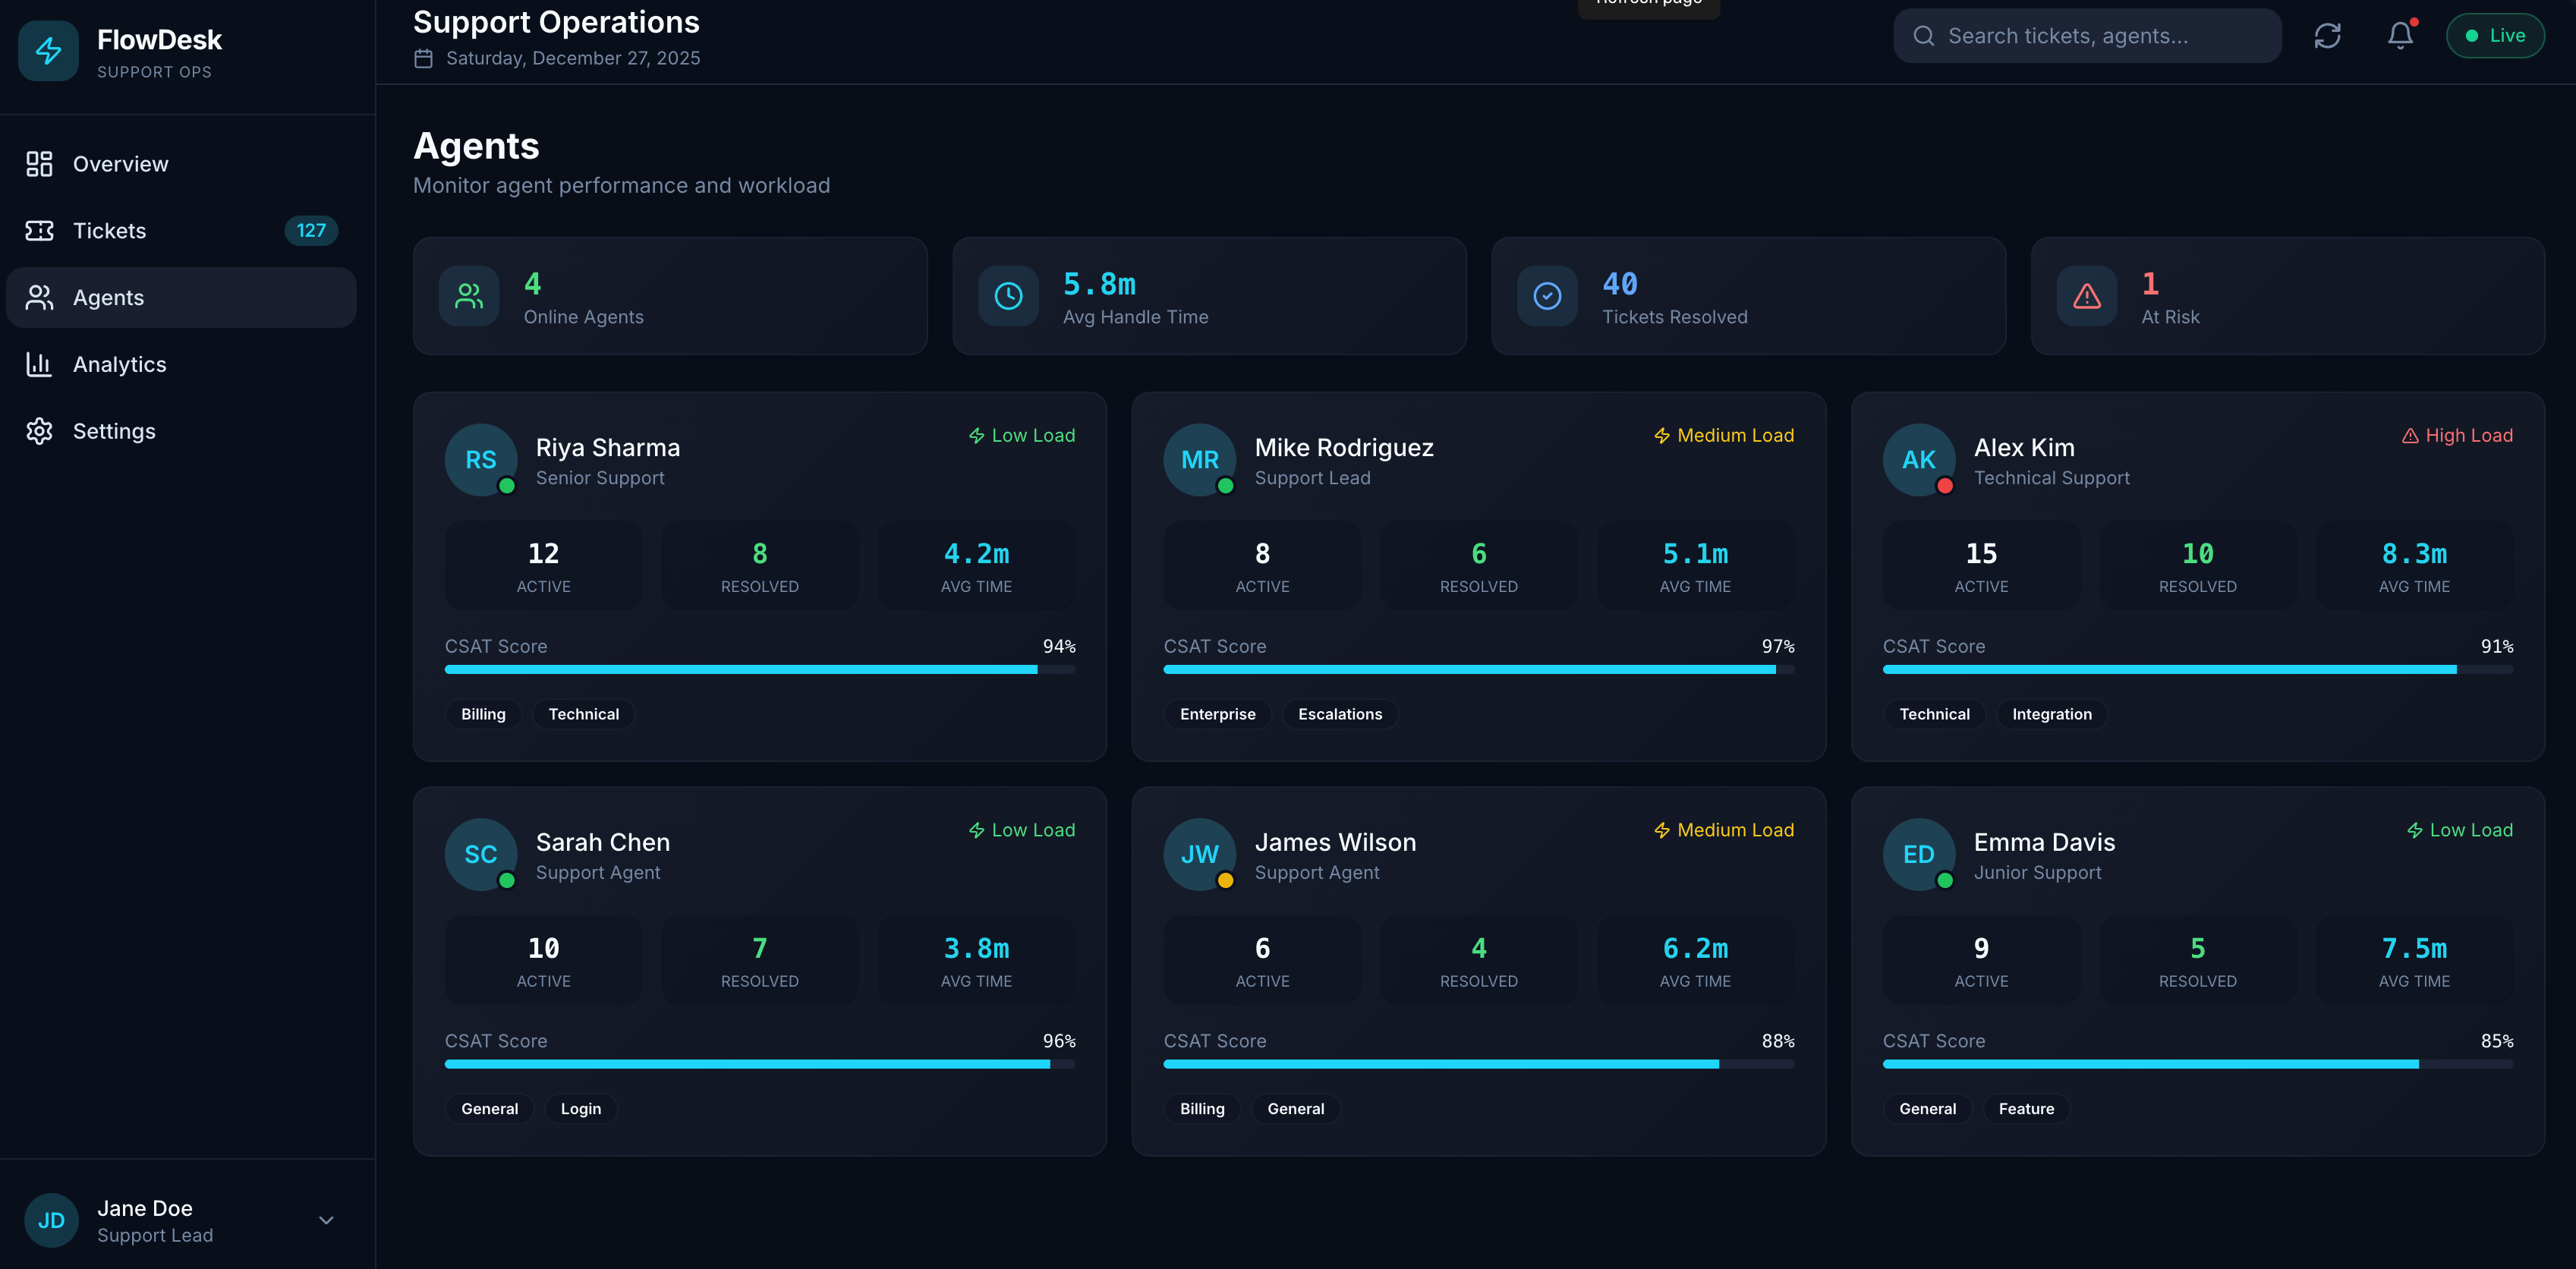
Task: Click Riya Sharma's CSAT score progress bar
Action: [760, 670]
